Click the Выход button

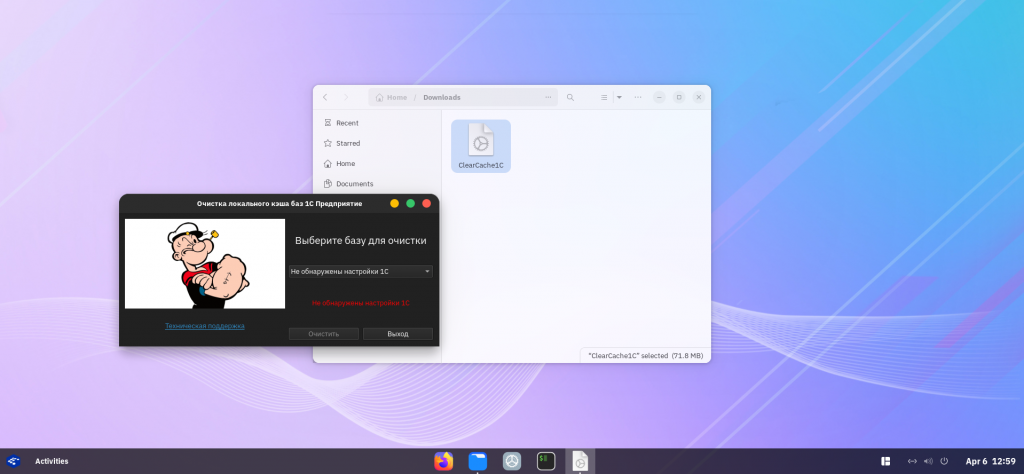click(398, 334)
